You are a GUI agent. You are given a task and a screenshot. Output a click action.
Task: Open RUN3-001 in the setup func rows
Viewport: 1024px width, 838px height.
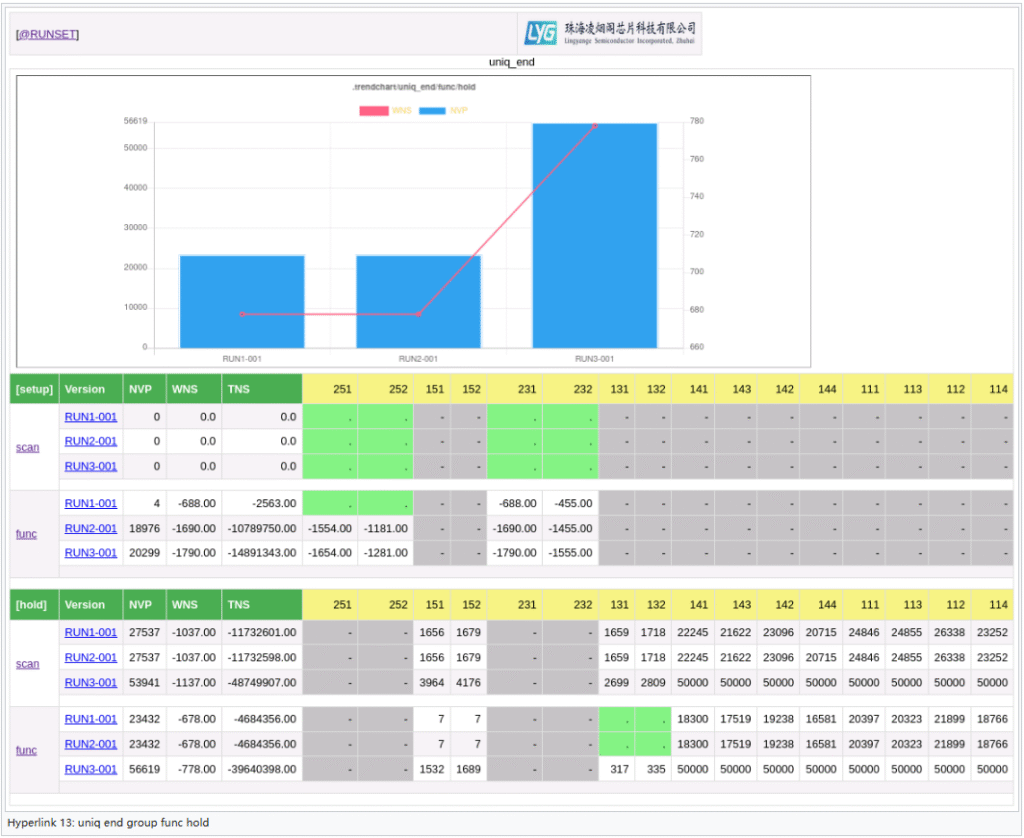coord(91,553)
